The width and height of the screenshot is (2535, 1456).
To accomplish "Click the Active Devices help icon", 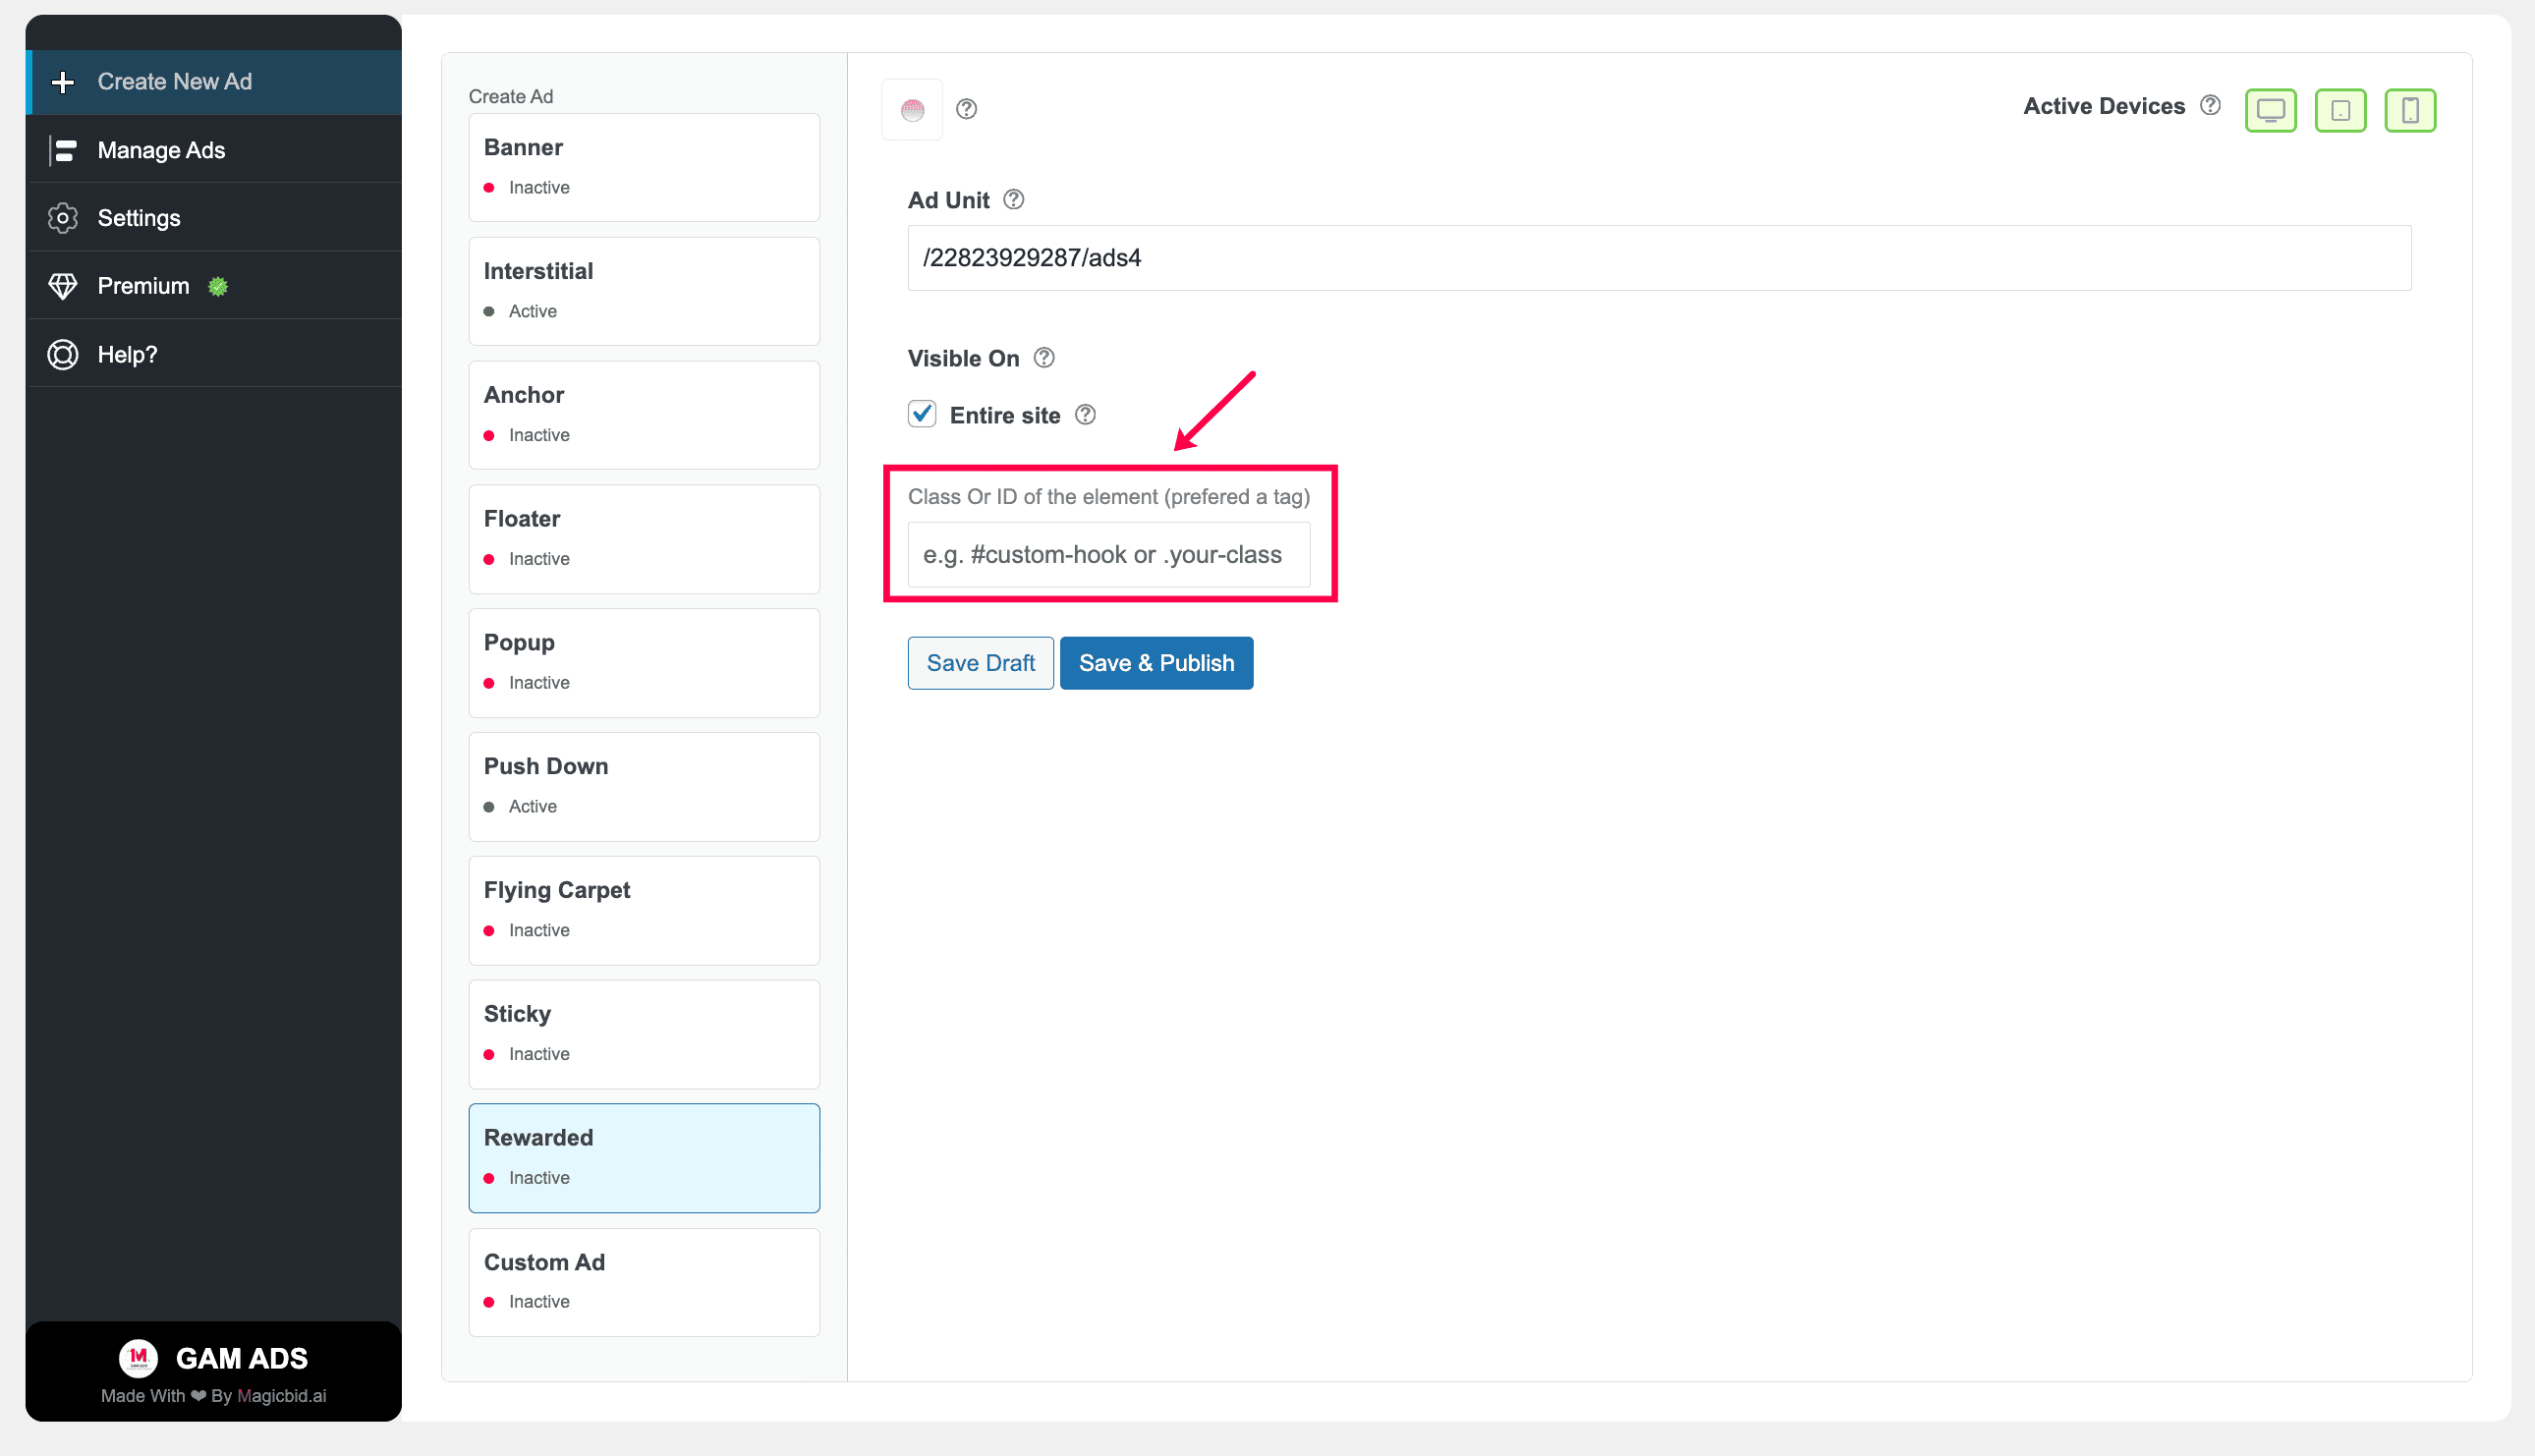I will click(2210, 105).
